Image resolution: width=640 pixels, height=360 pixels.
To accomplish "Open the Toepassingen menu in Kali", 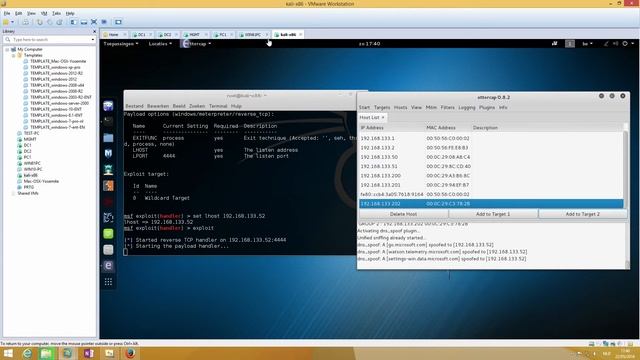I will click(x=120, y=44).
